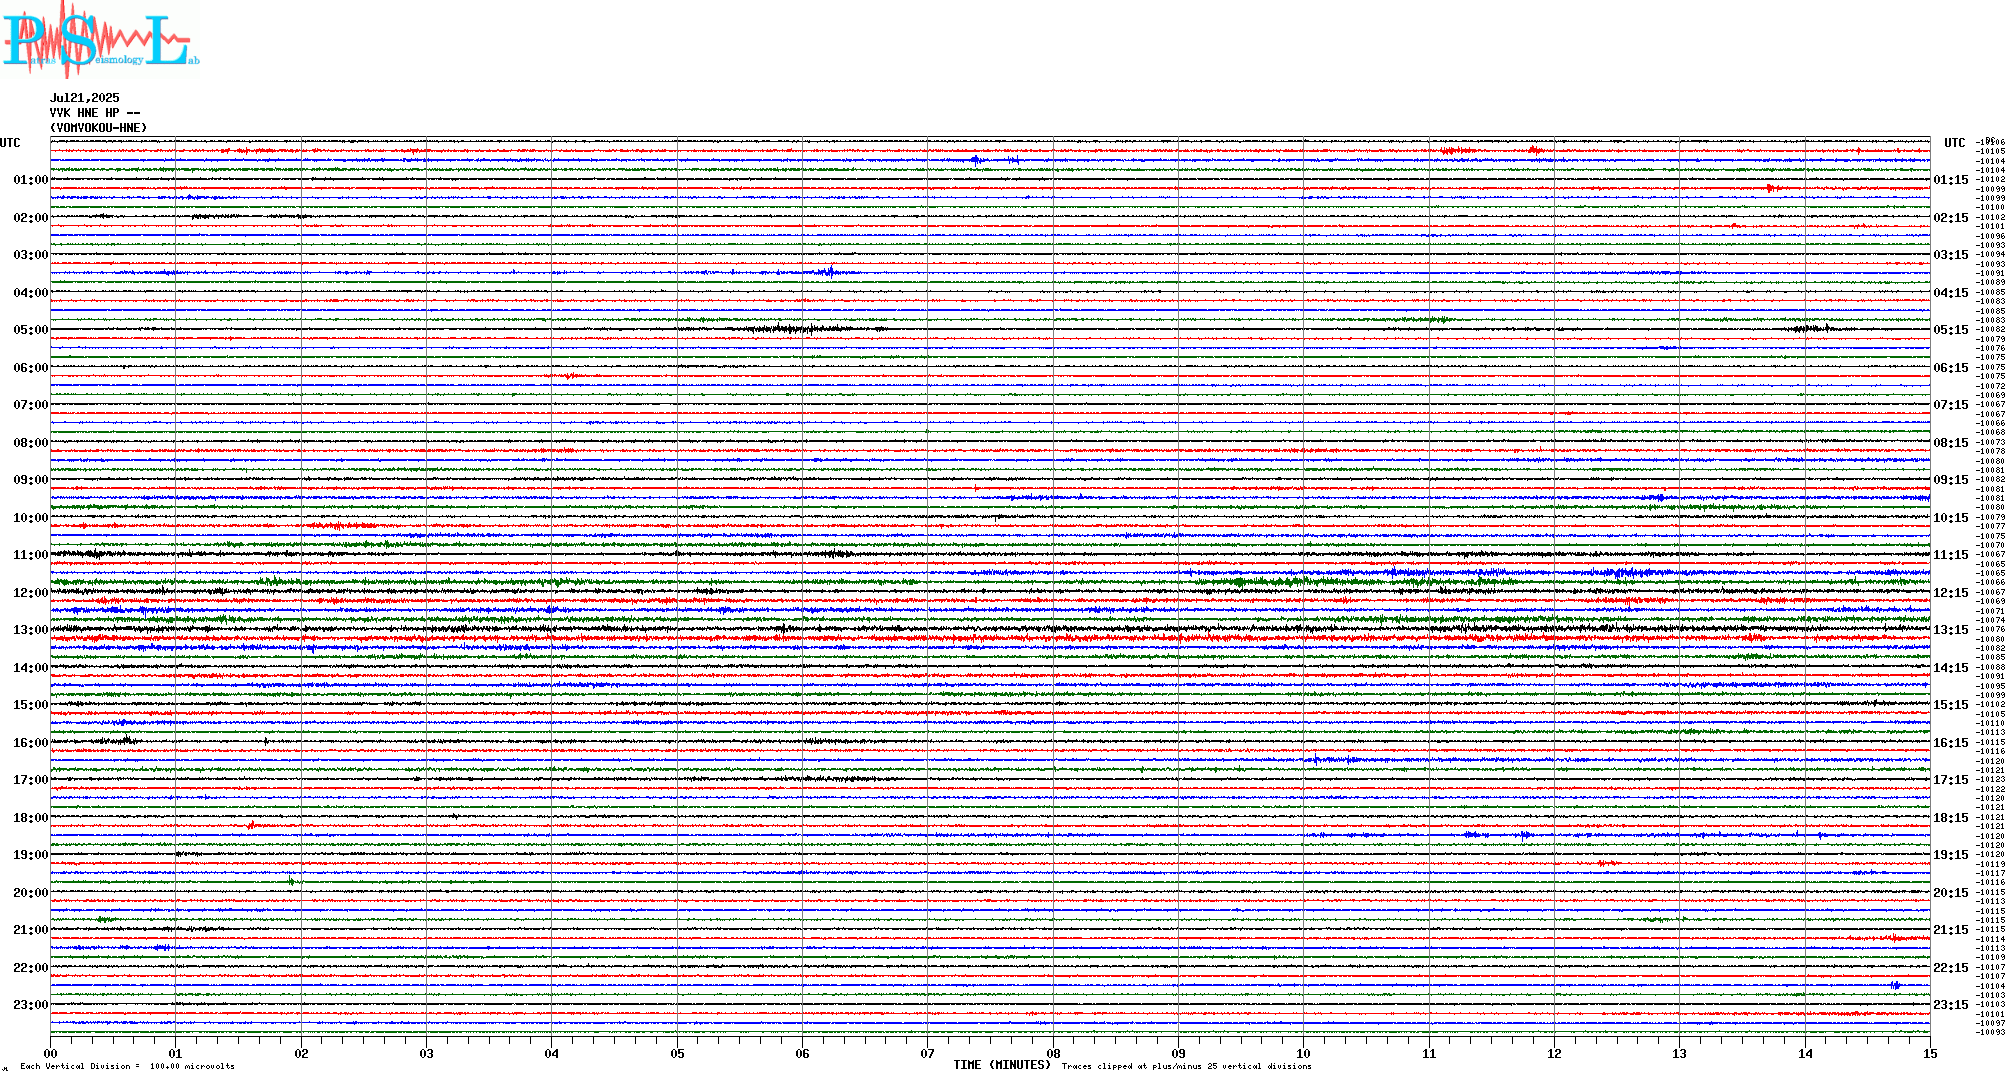The width and height of the screenshot is (2010, 1080).
Task: Pick the 06:00 row label
Action: coord(31,368)
